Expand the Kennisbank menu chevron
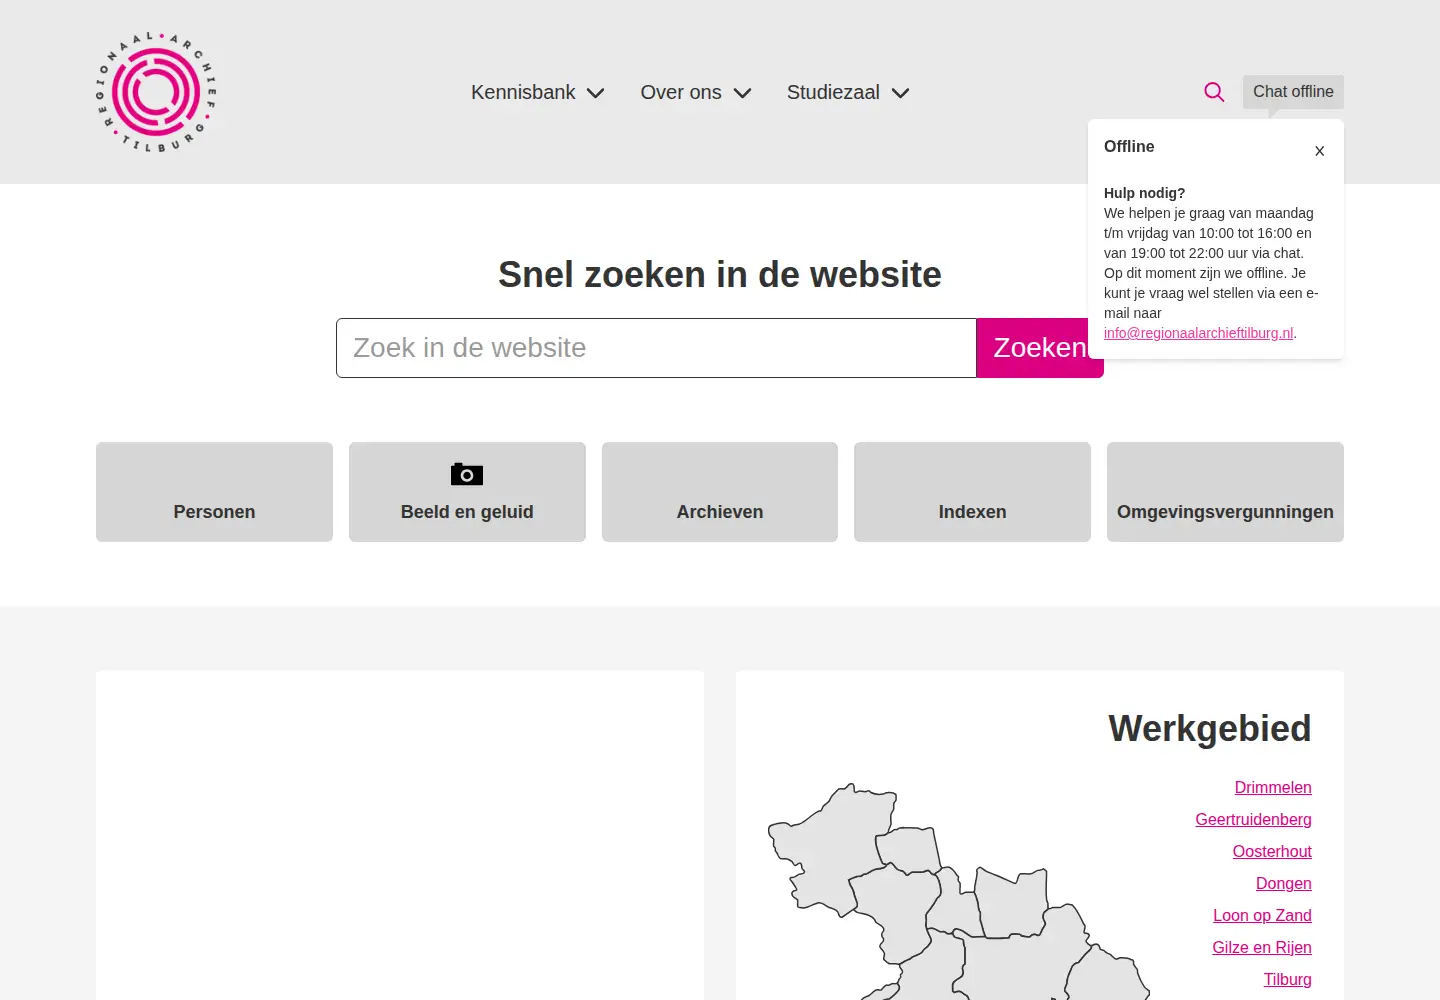Image resolution: width=1440 pixels, height=1000 pixels. click(x=596, y=93)
